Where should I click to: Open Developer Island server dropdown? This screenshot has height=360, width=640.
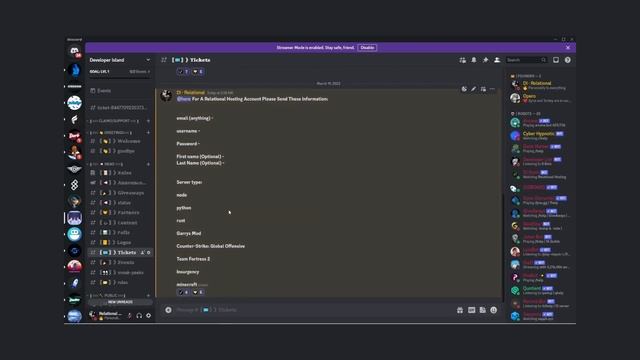120,60
